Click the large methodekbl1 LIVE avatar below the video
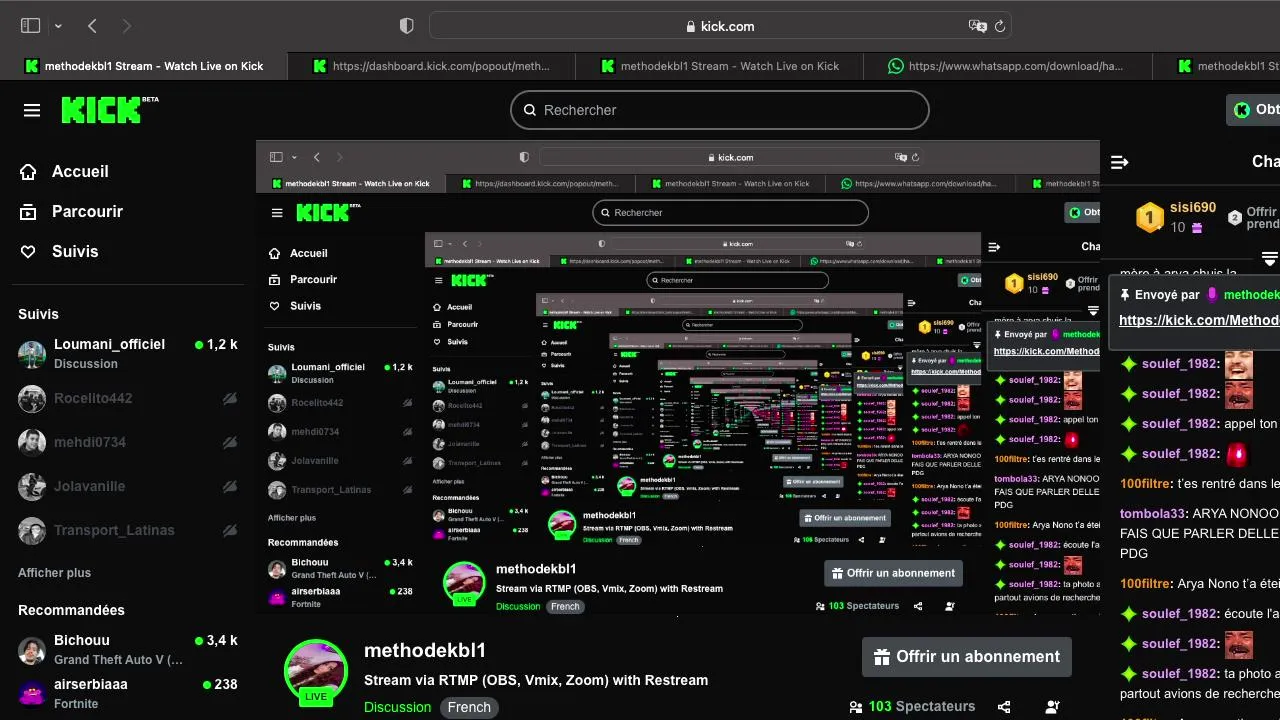The image size is (1280, 720). [316, 672]
